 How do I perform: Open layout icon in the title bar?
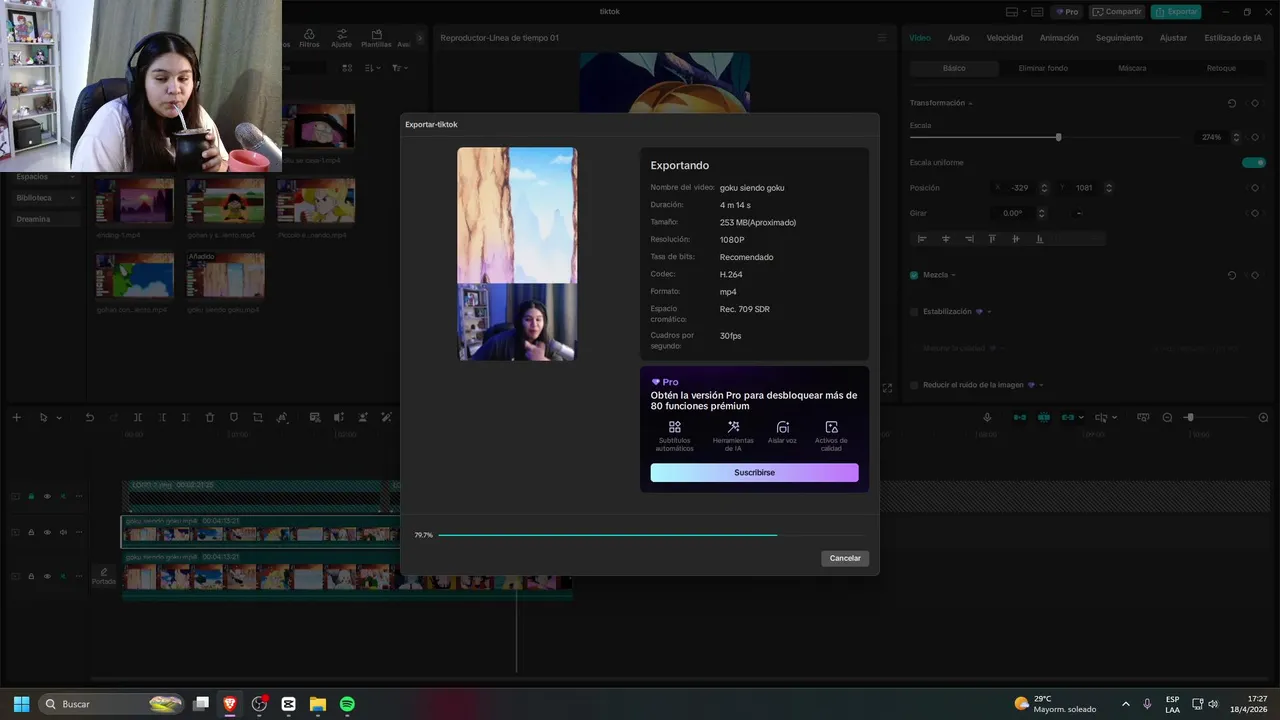[1012, 12]
